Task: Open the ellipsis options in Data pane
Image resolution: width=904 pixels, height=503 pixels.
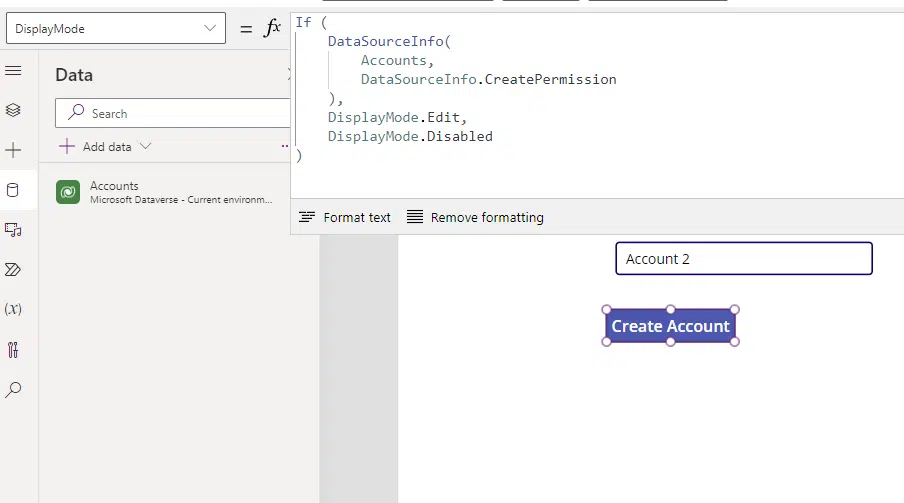Action: tap(285, 147)
